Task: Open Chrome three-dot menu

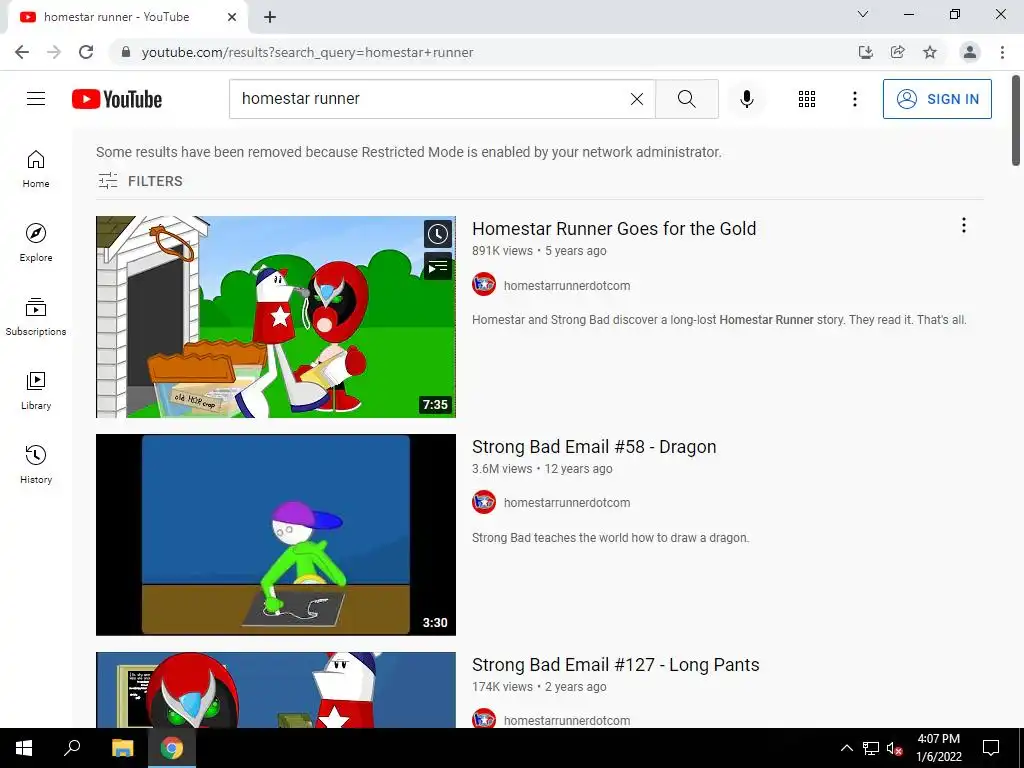Action: point(1002,52)
